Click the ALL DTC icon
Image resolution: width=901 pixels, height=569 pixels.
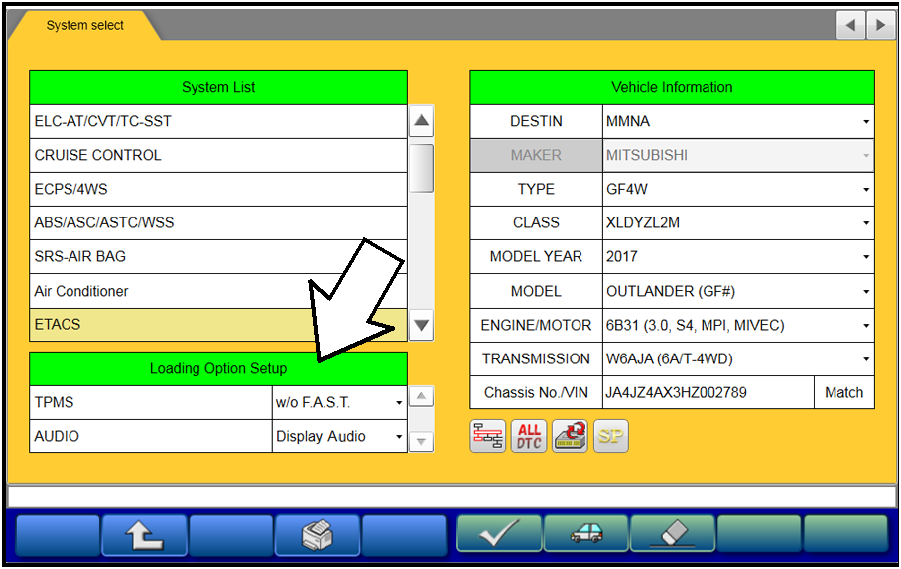(529, 437)
